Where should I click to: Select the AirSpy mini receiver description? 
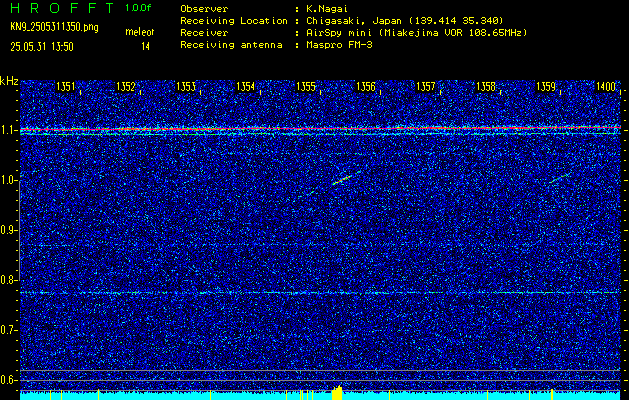click(416, 33)
